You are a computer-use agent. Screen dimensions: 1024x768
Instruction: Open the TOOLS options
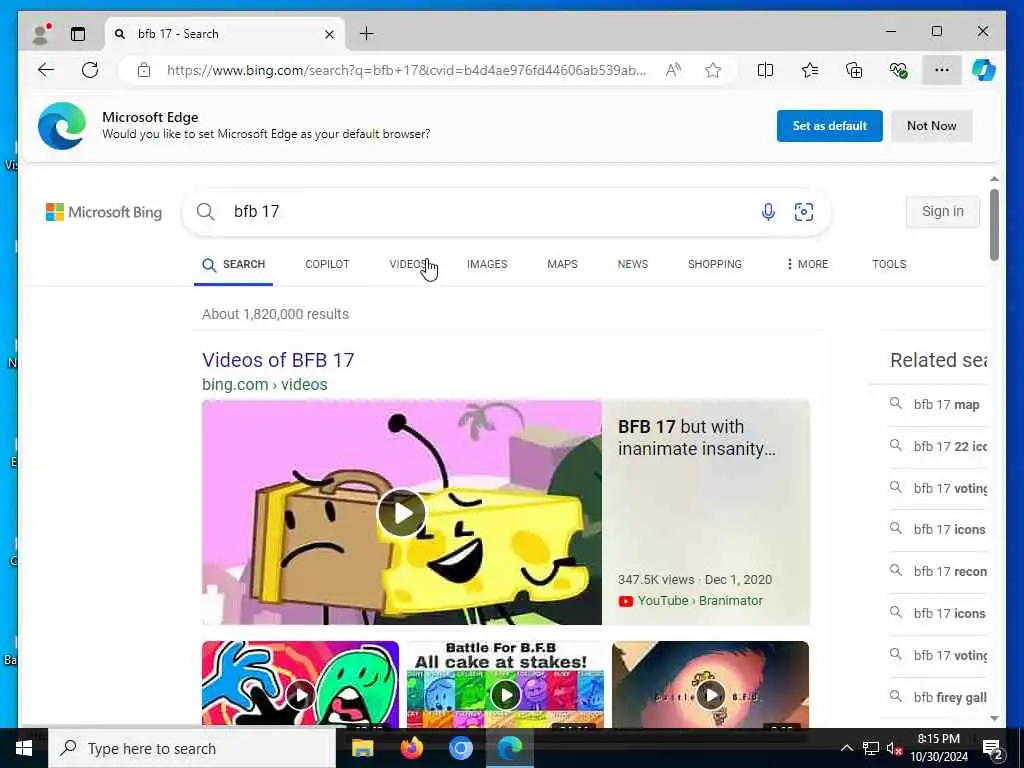point(889,264)
